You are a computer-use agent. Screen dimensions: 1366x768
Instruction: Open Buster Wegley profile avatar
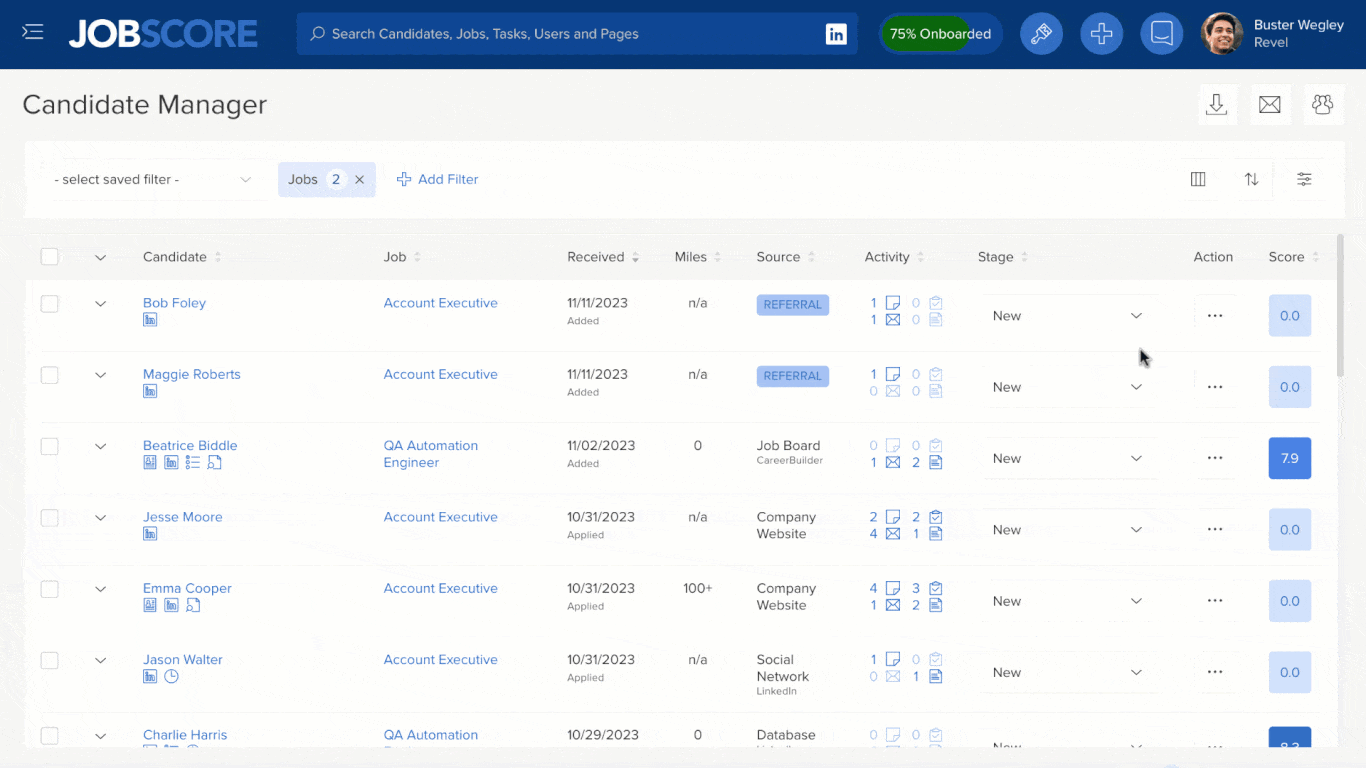[1221, 34]
